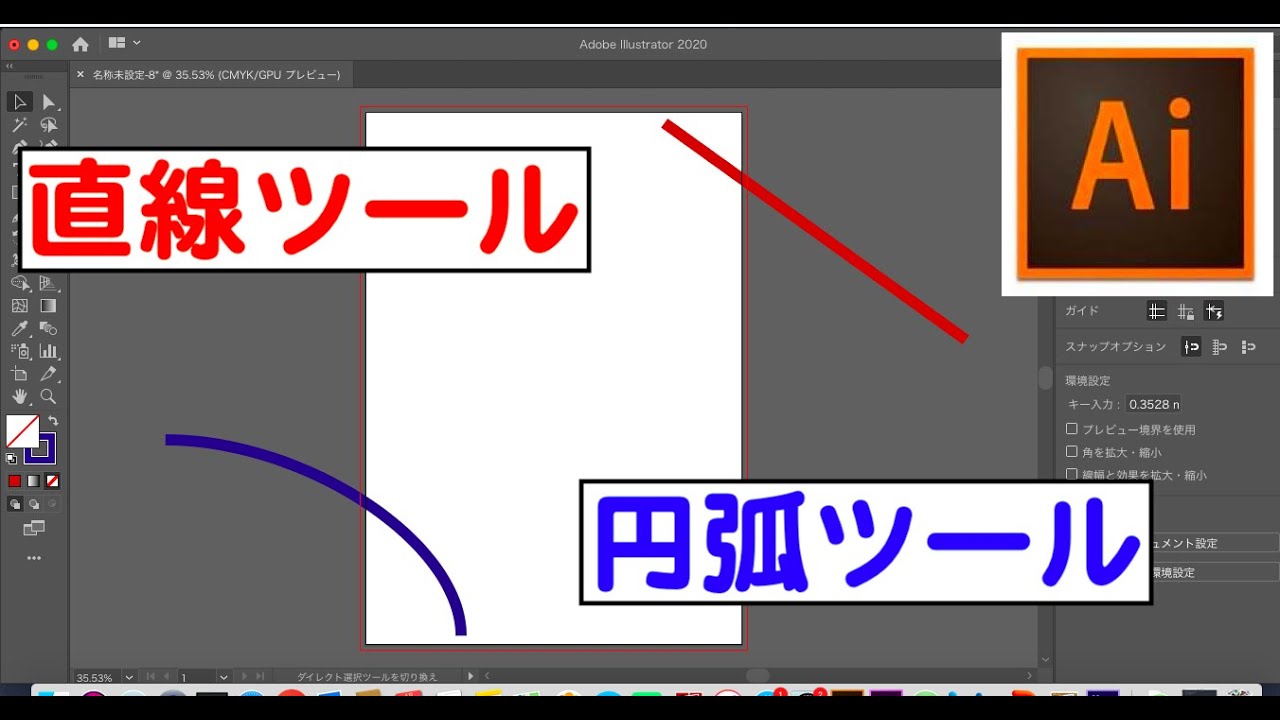The image size is (1280, 720).
Task: Click the キー入力 value field
Action: (x=1153, y=404)
